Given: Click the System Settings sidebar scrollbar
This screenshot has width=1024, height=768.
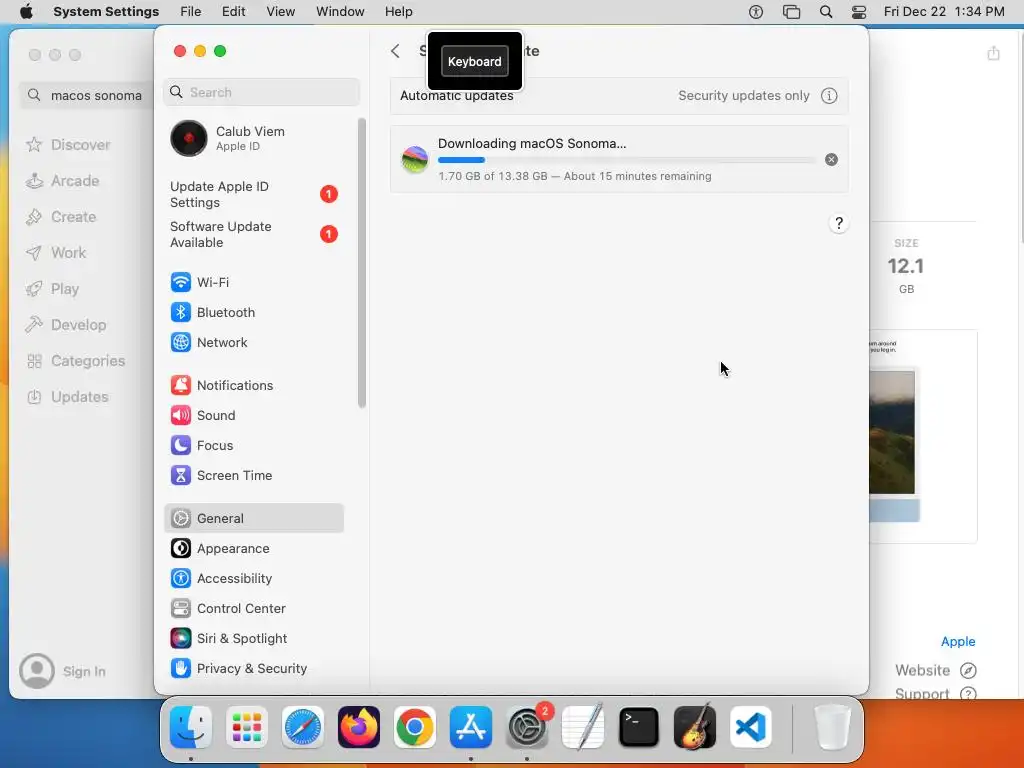Looking at the screenshot, I should pyautogui.click(x=362, y=263).
